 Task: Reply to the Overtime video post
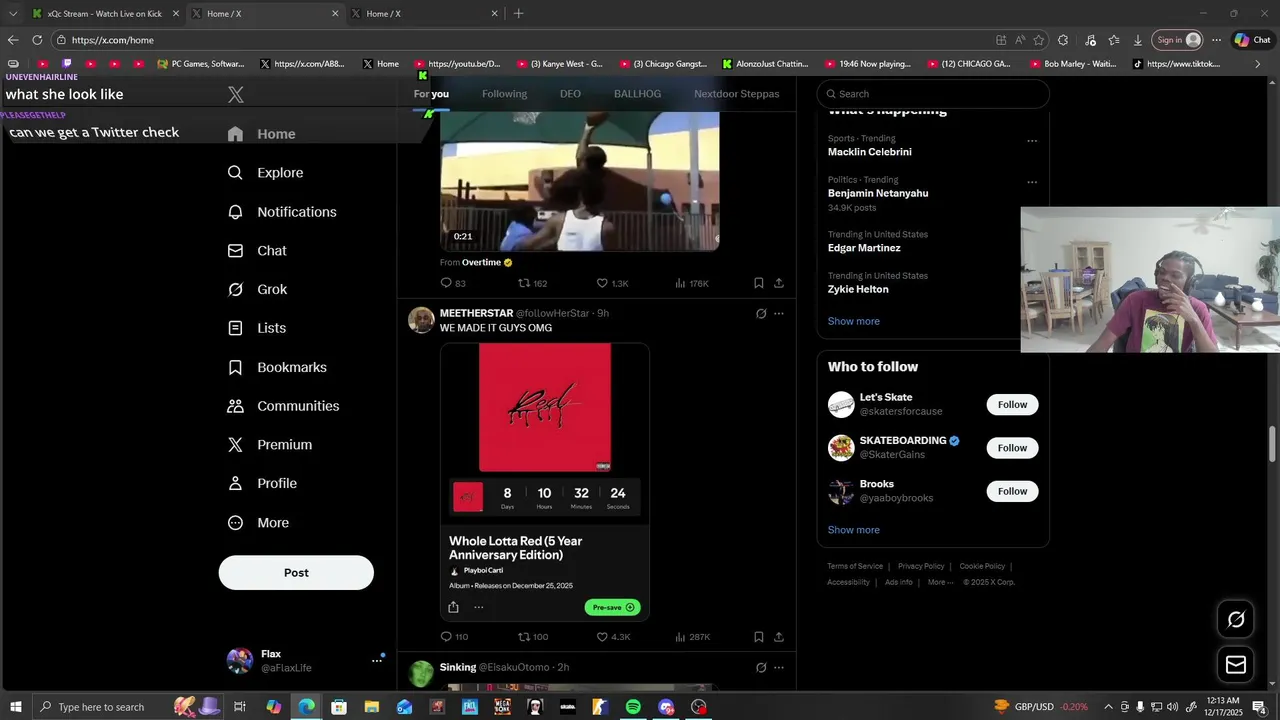453,284
